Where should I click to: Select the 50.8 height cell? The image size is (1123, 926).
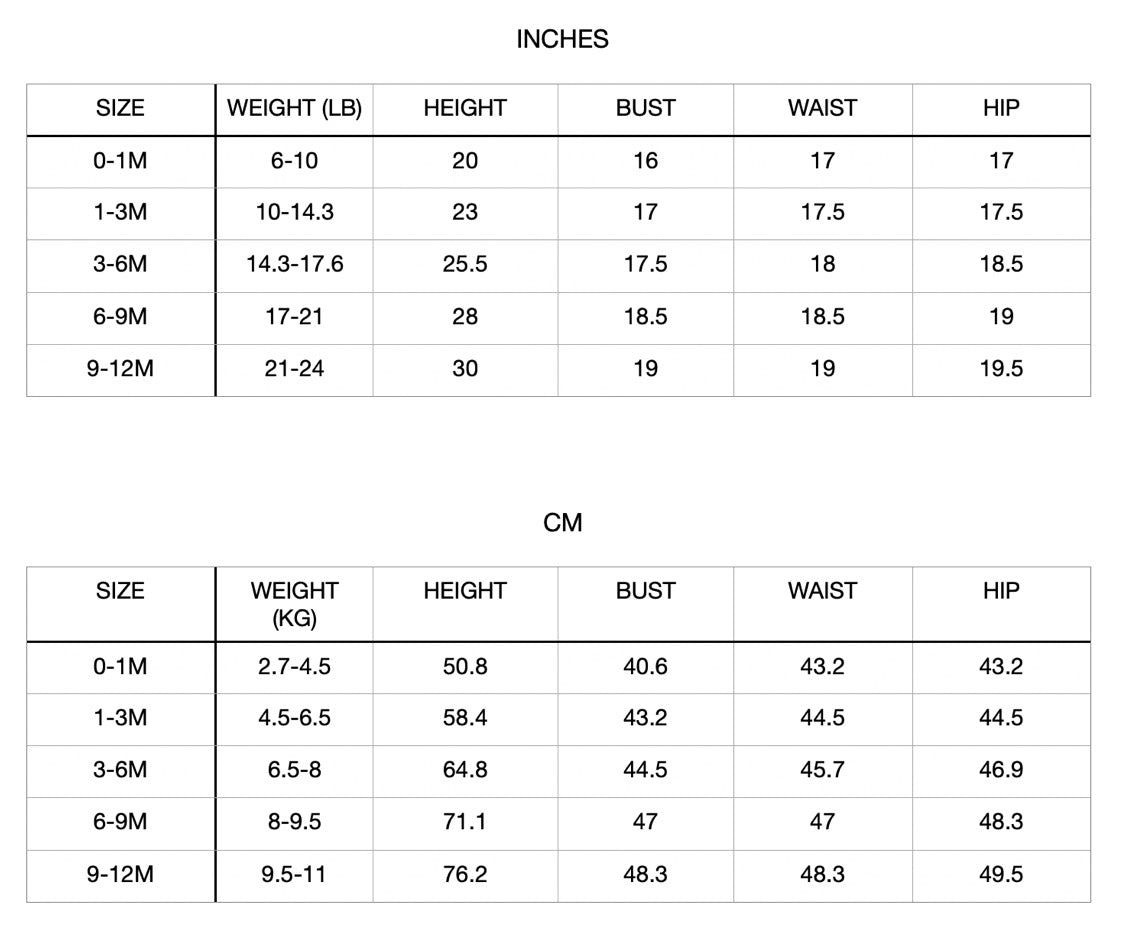[x=465, y=666]
